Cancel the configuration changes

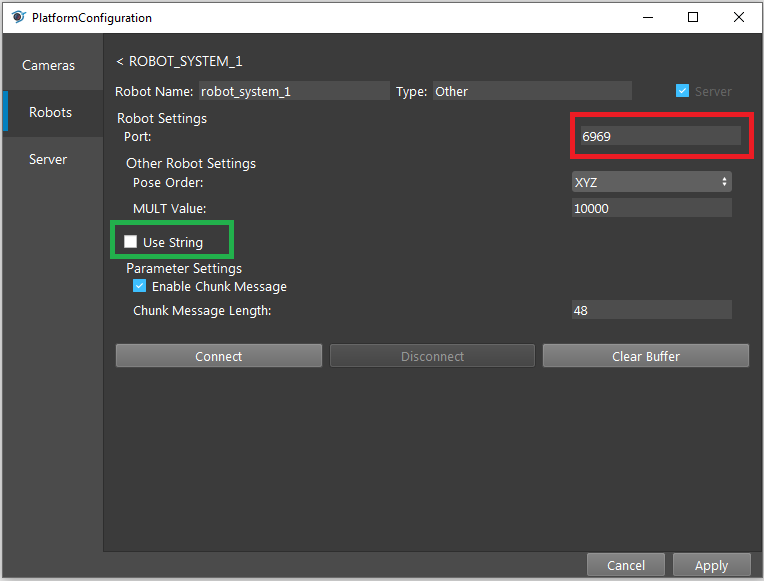[626, 565]
